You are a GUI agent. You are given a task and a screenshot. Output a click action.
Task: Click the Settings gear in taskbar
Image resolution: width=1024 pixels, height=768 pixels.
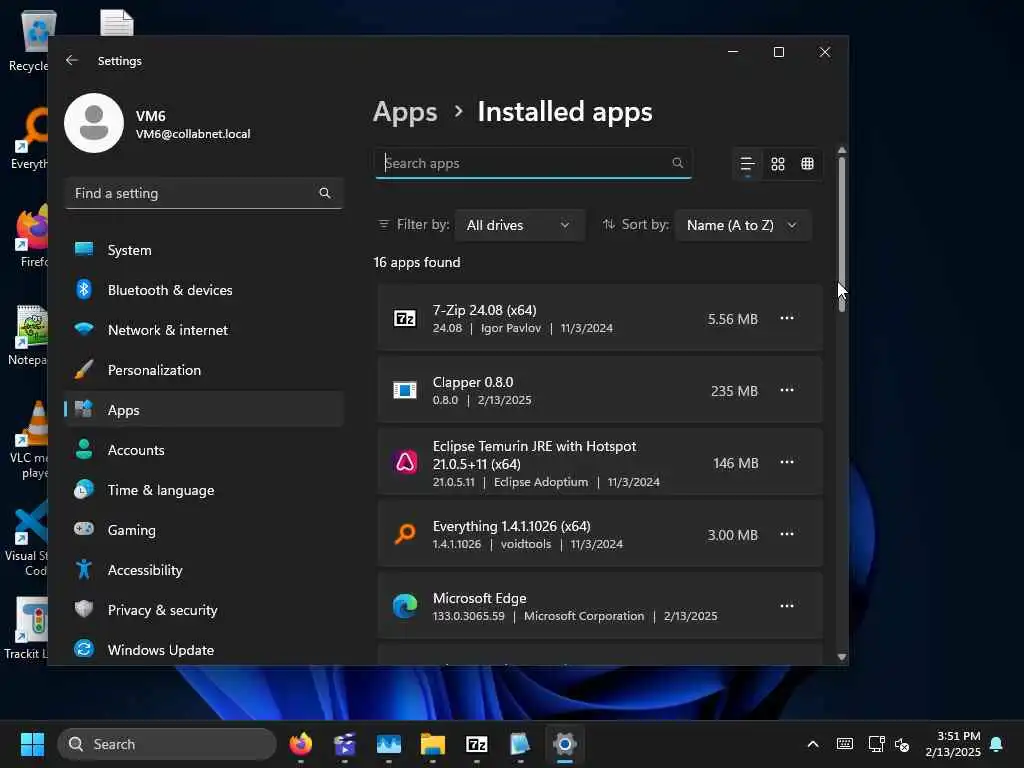(565, 744)
